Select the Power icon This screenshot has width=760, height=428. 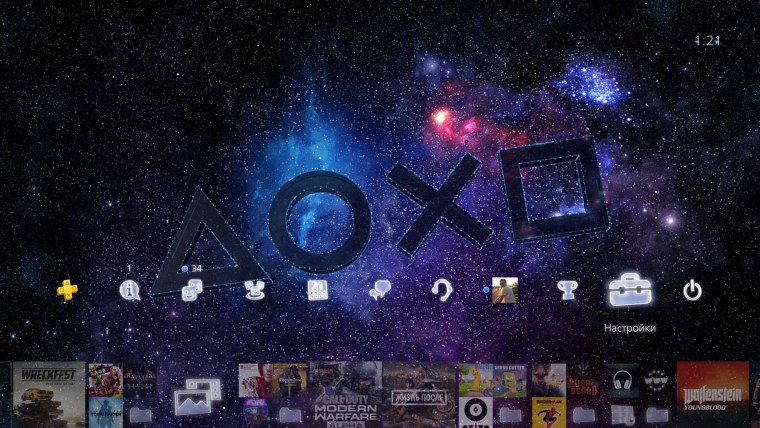tap(692, 291)
